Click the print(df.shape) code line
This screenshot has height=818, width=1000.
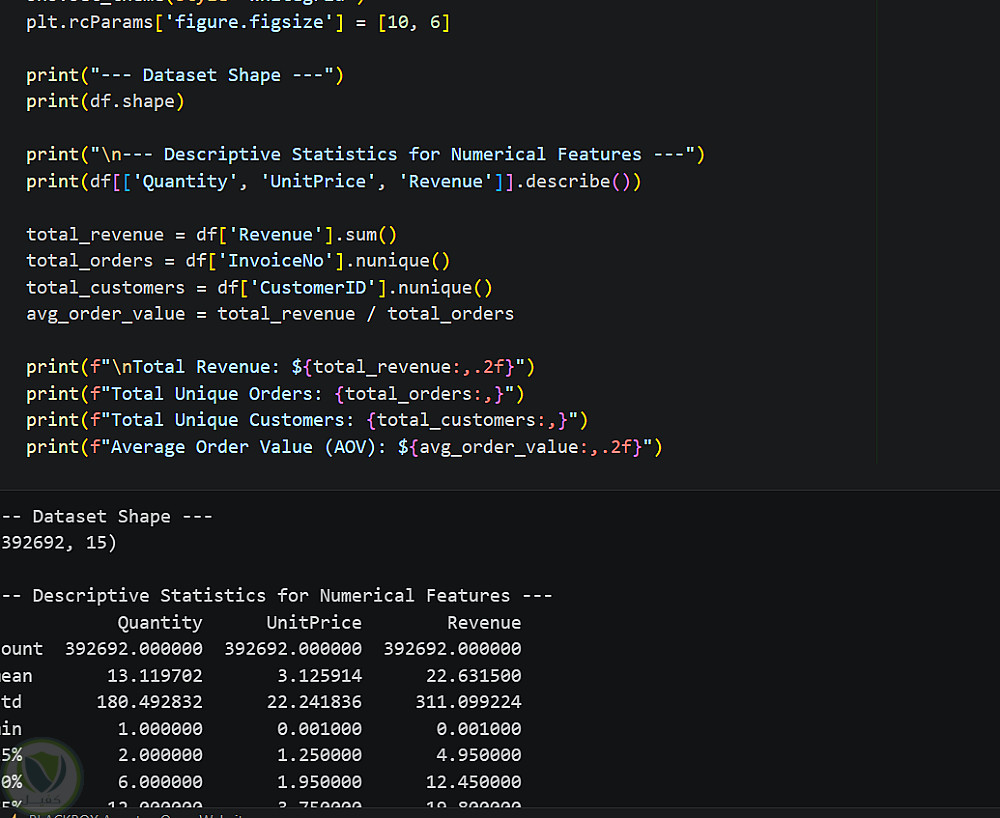point(105,101)
